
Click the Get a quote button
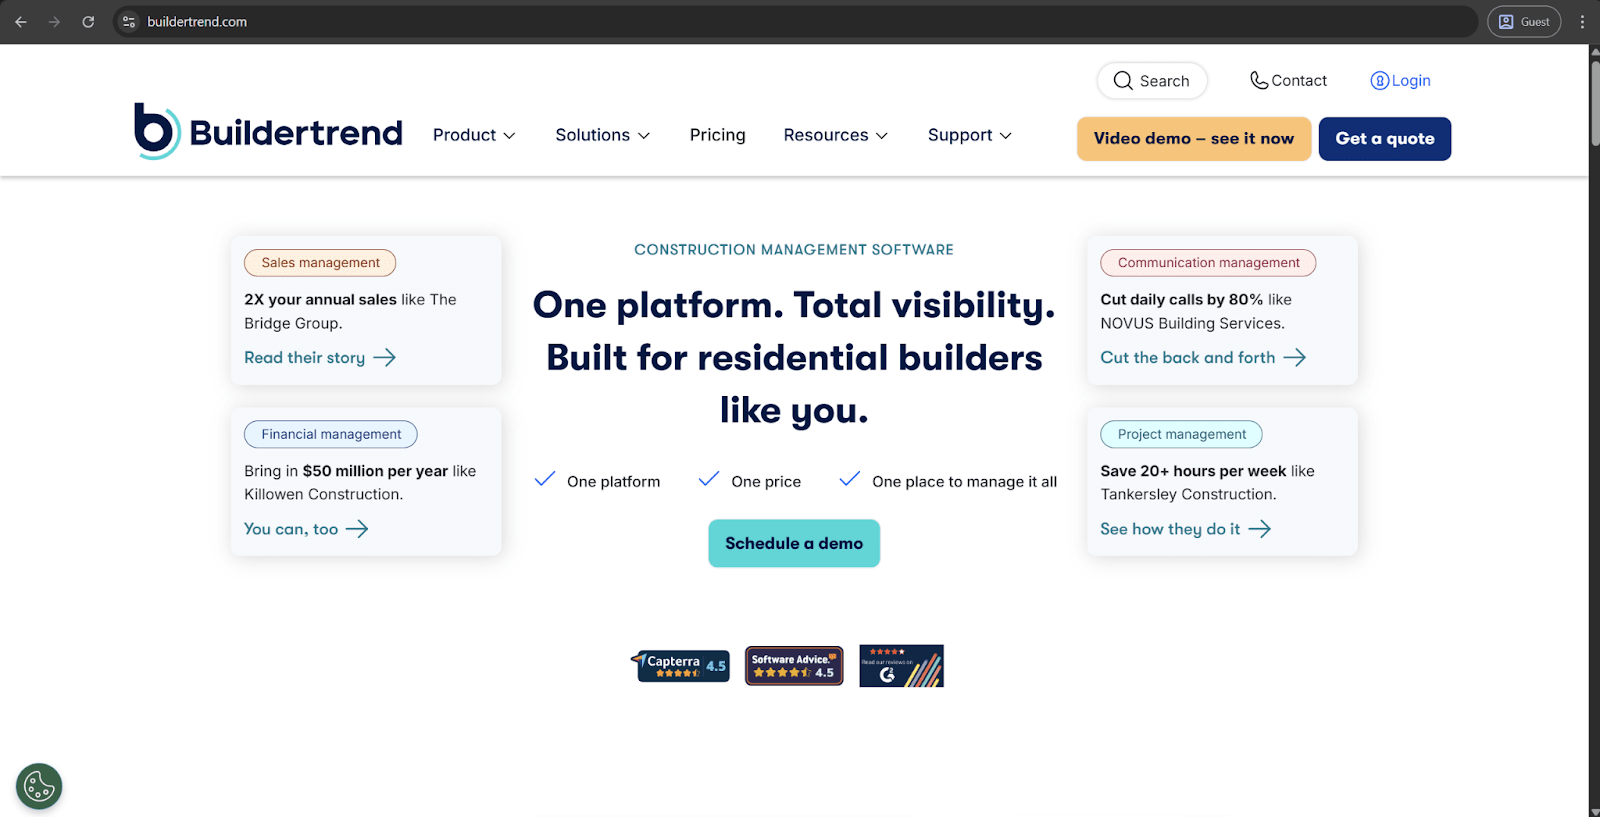coord(1384,139)
